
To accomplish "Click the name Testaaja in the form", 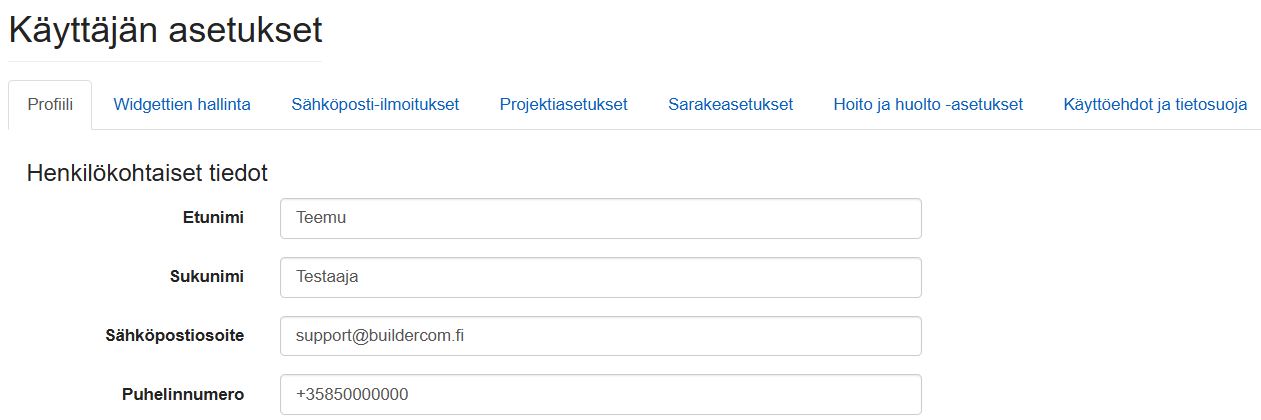I will click(327, 277).
